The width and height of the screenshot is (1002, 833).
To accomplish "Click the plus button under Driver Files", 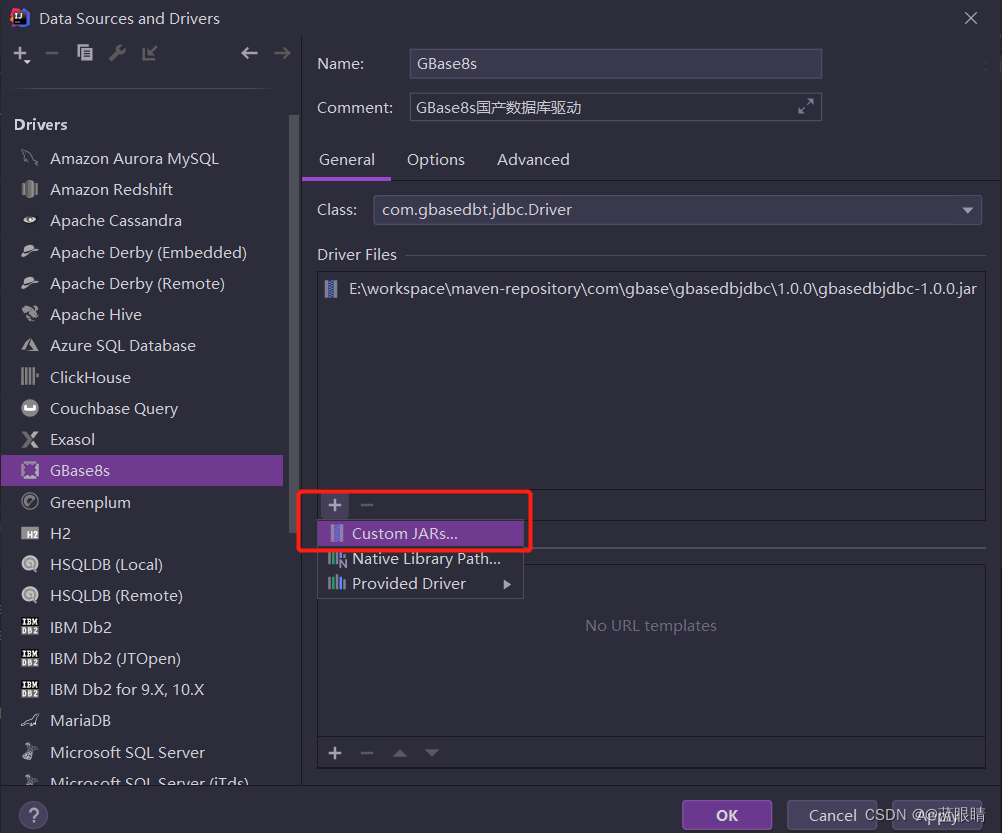I will [335, 505].
